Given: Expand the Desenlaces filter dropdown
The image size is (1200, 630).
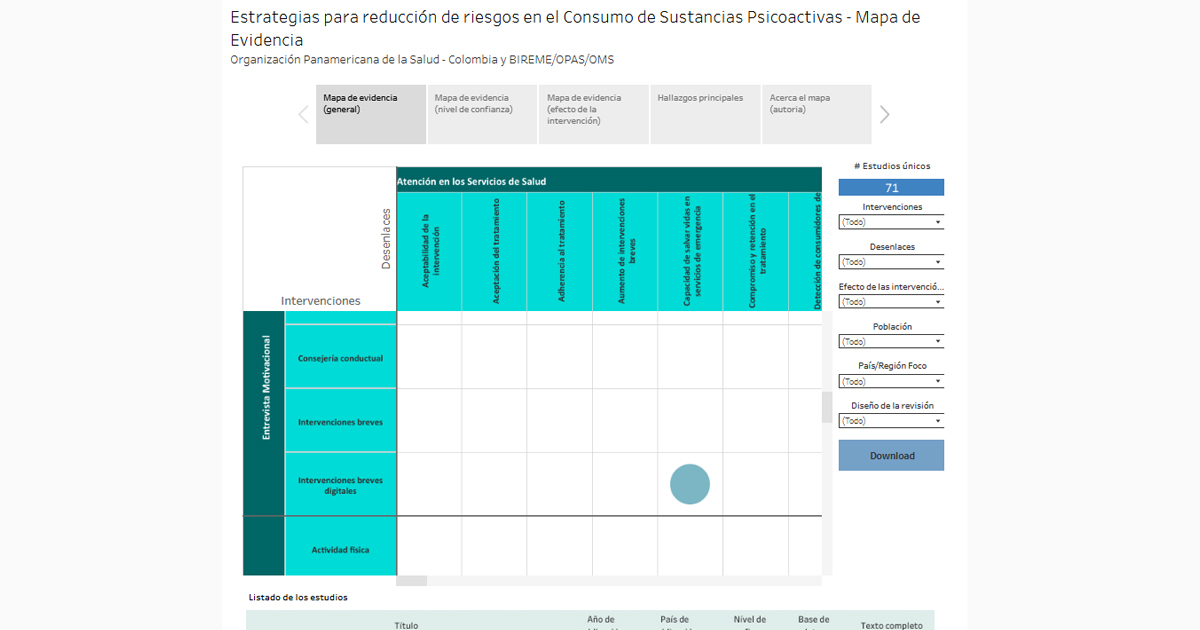Looking at the screenshot, I should coord(891,262).
